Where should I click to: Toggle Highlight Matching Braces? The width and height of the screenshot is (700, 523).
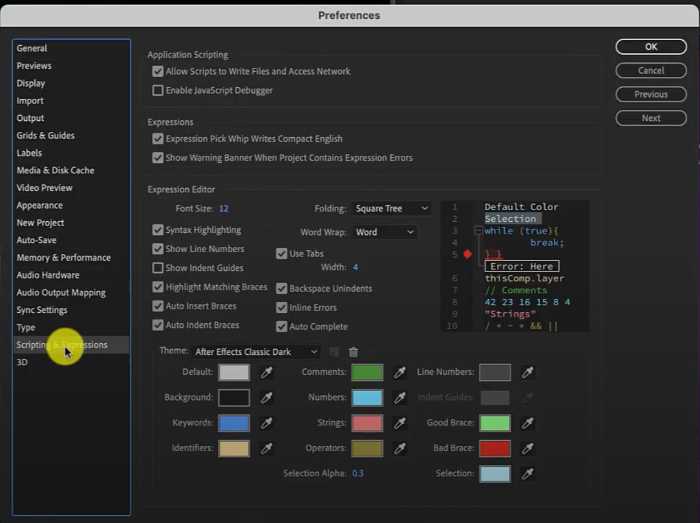point(158,287)
